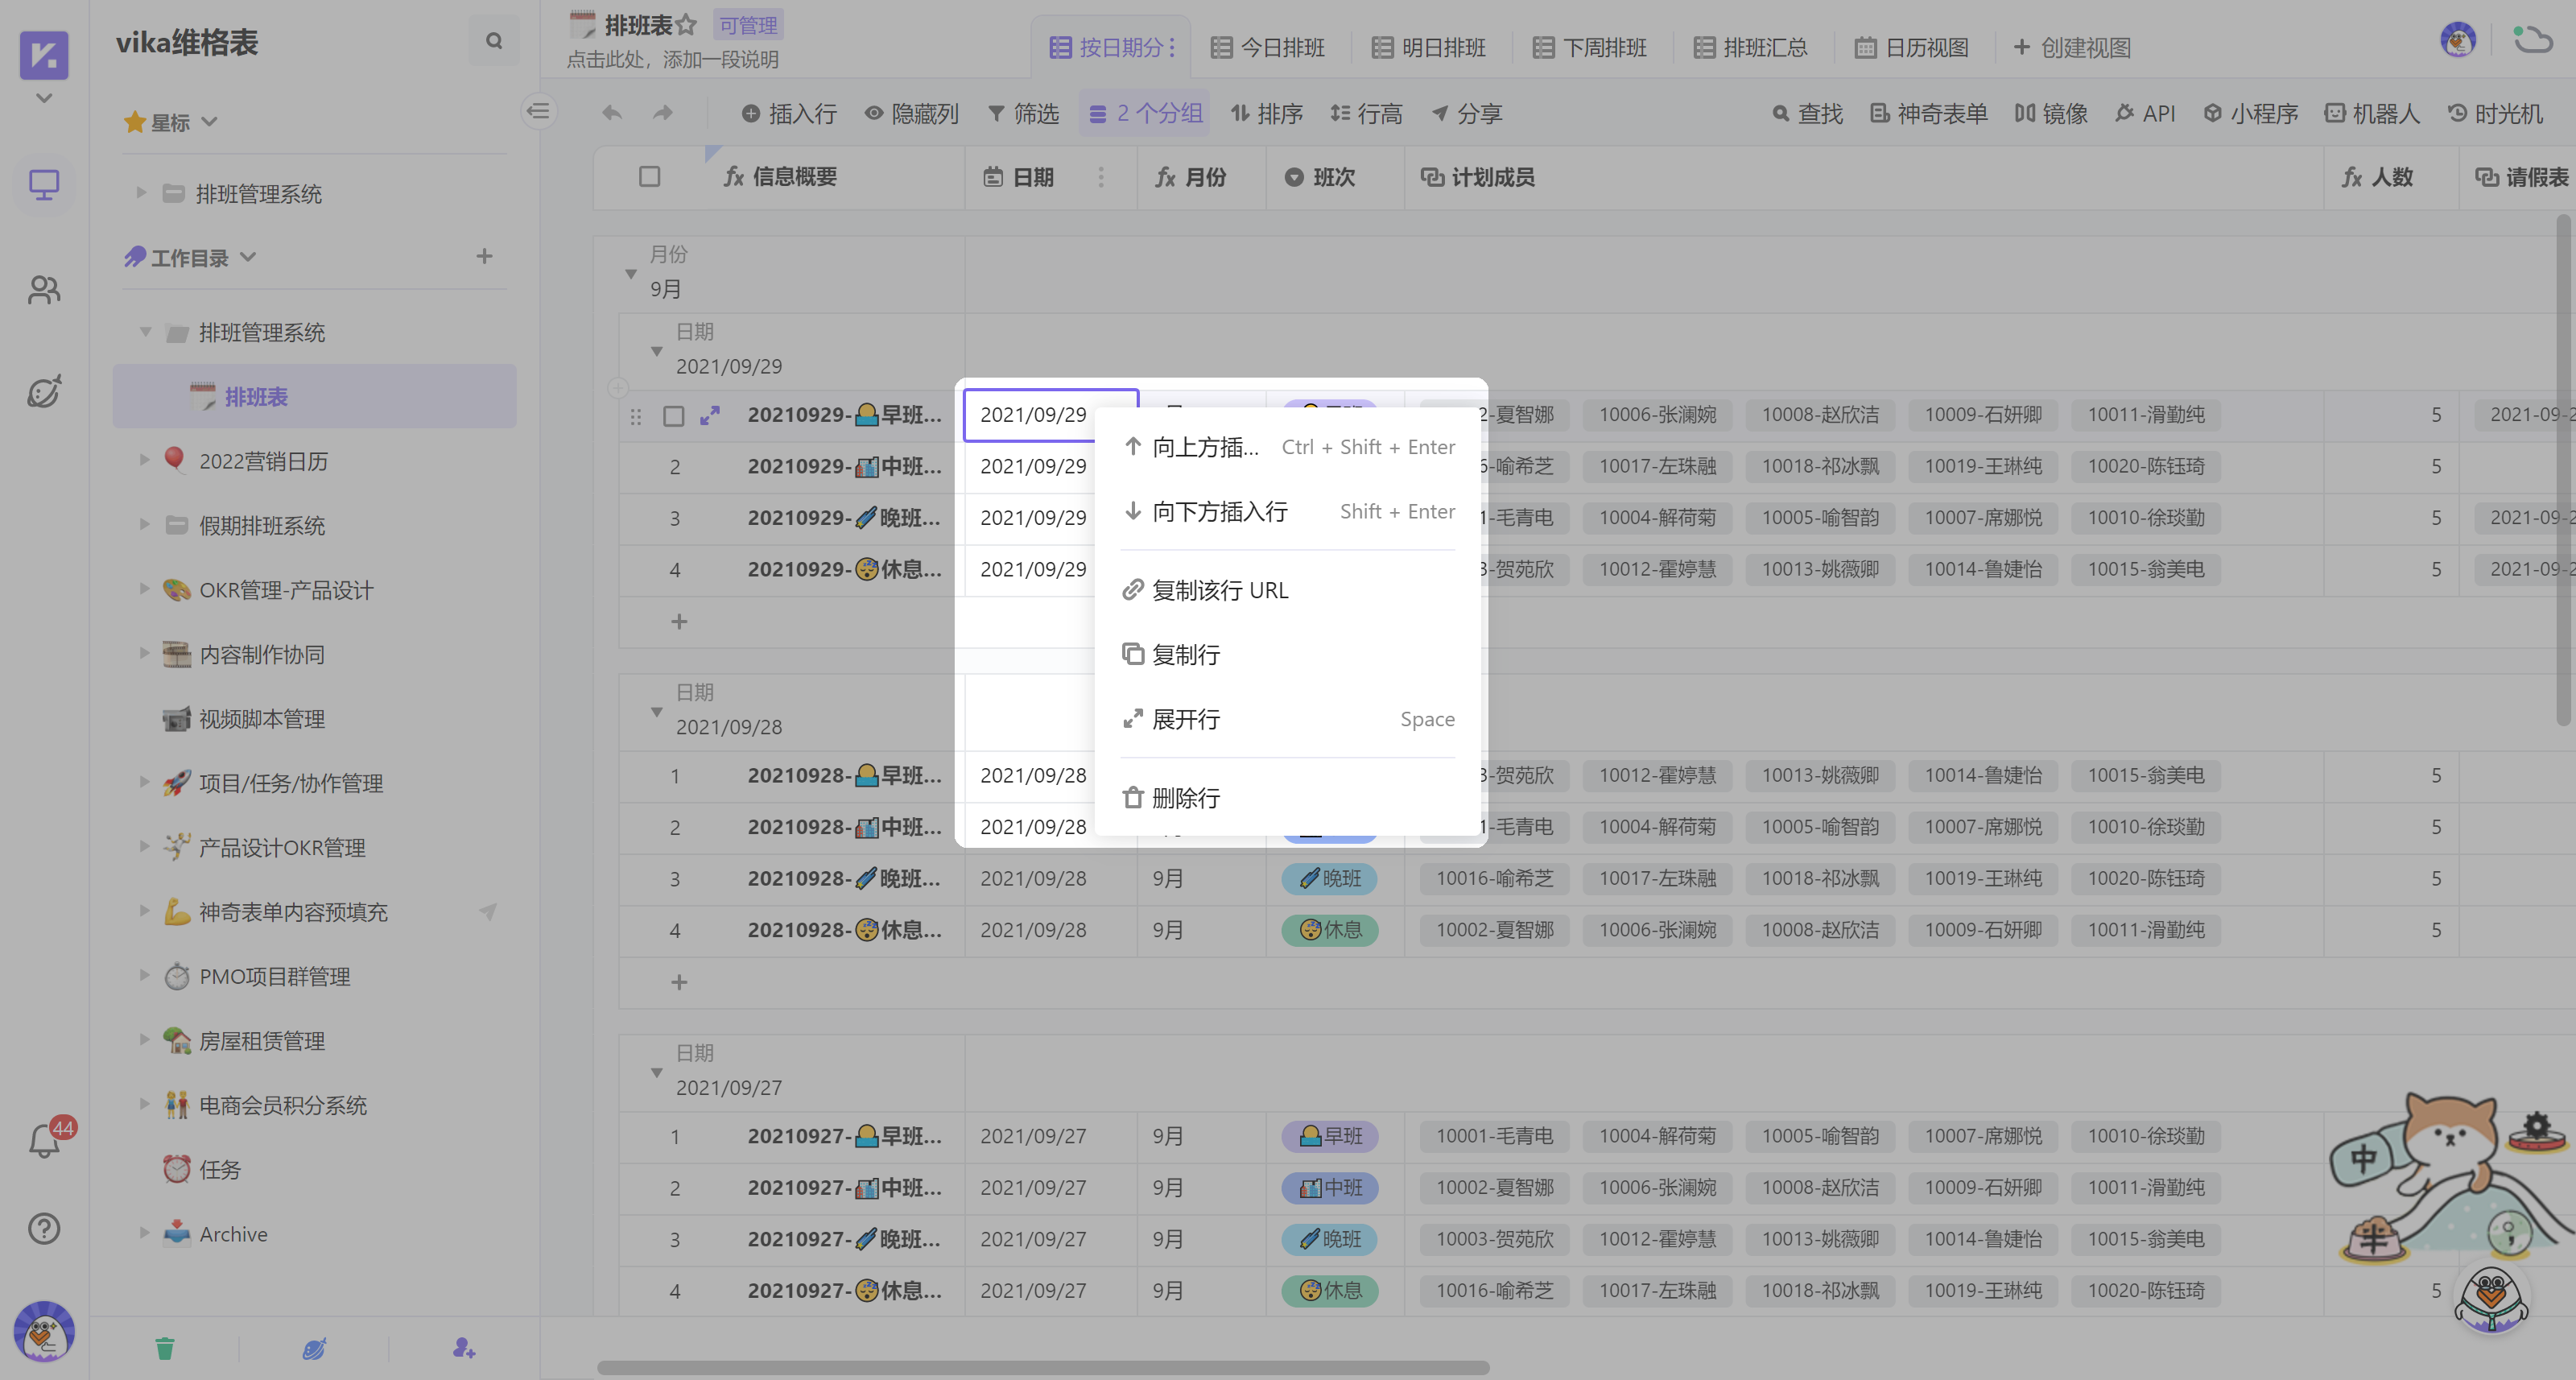Star the 排班表 datasheet title
2576x1380 pixels.
686,25
